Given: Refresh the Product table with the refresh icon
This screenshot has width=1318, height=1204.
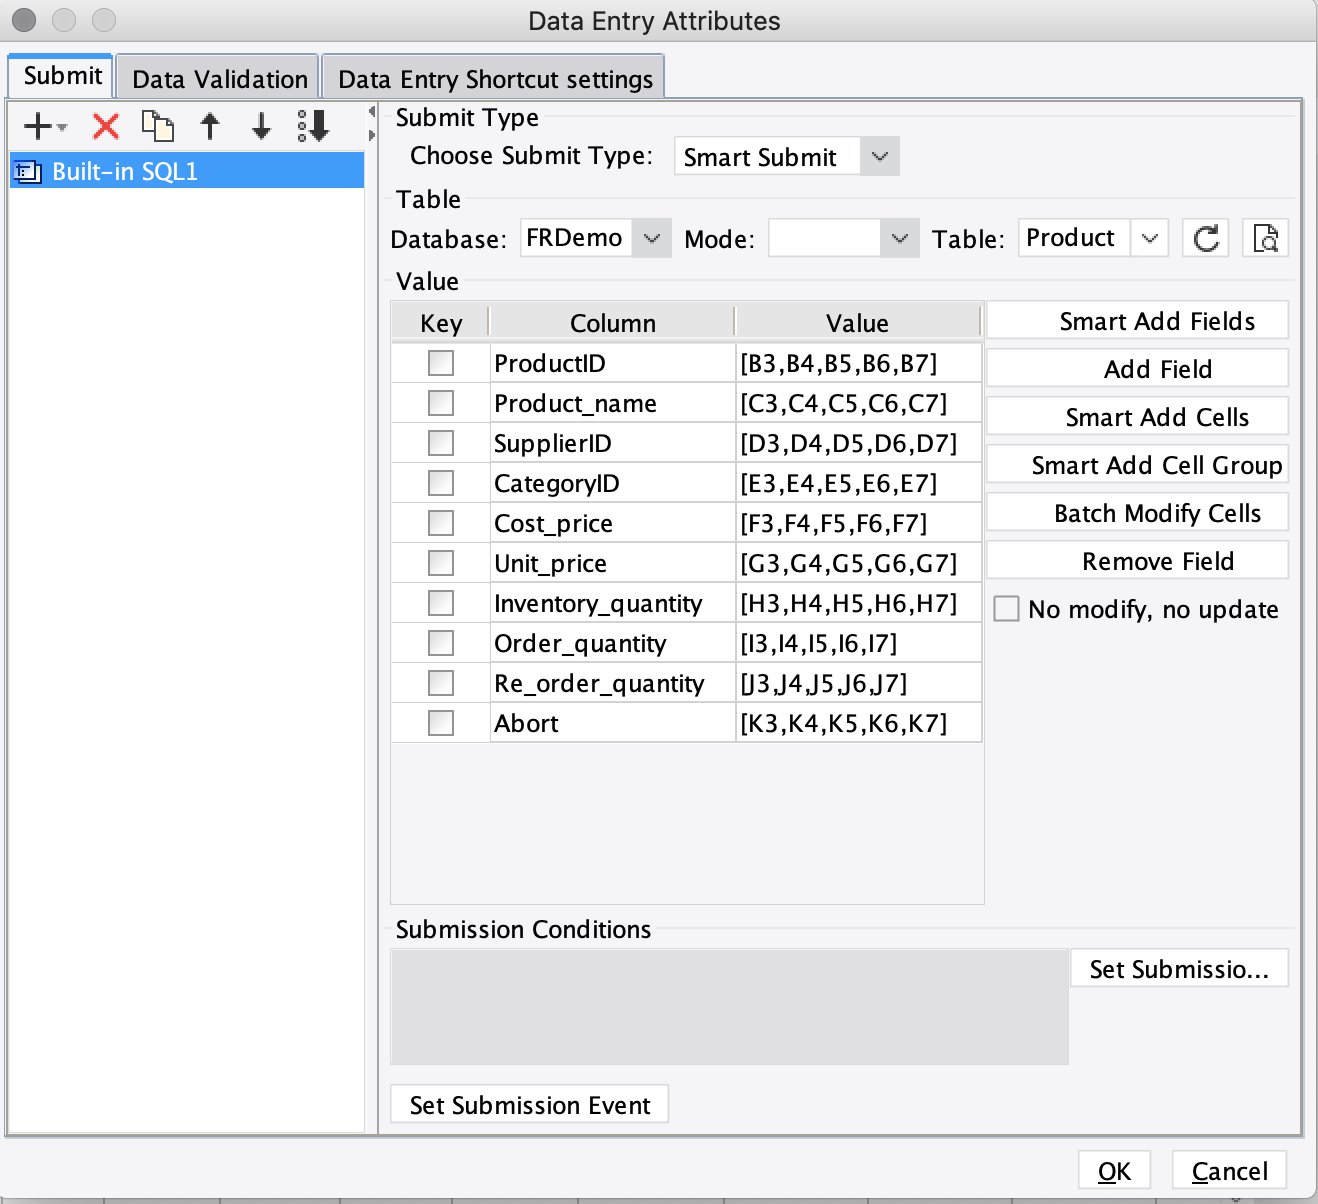Looking at the screenshot, I should click(x=1205, y=237).
